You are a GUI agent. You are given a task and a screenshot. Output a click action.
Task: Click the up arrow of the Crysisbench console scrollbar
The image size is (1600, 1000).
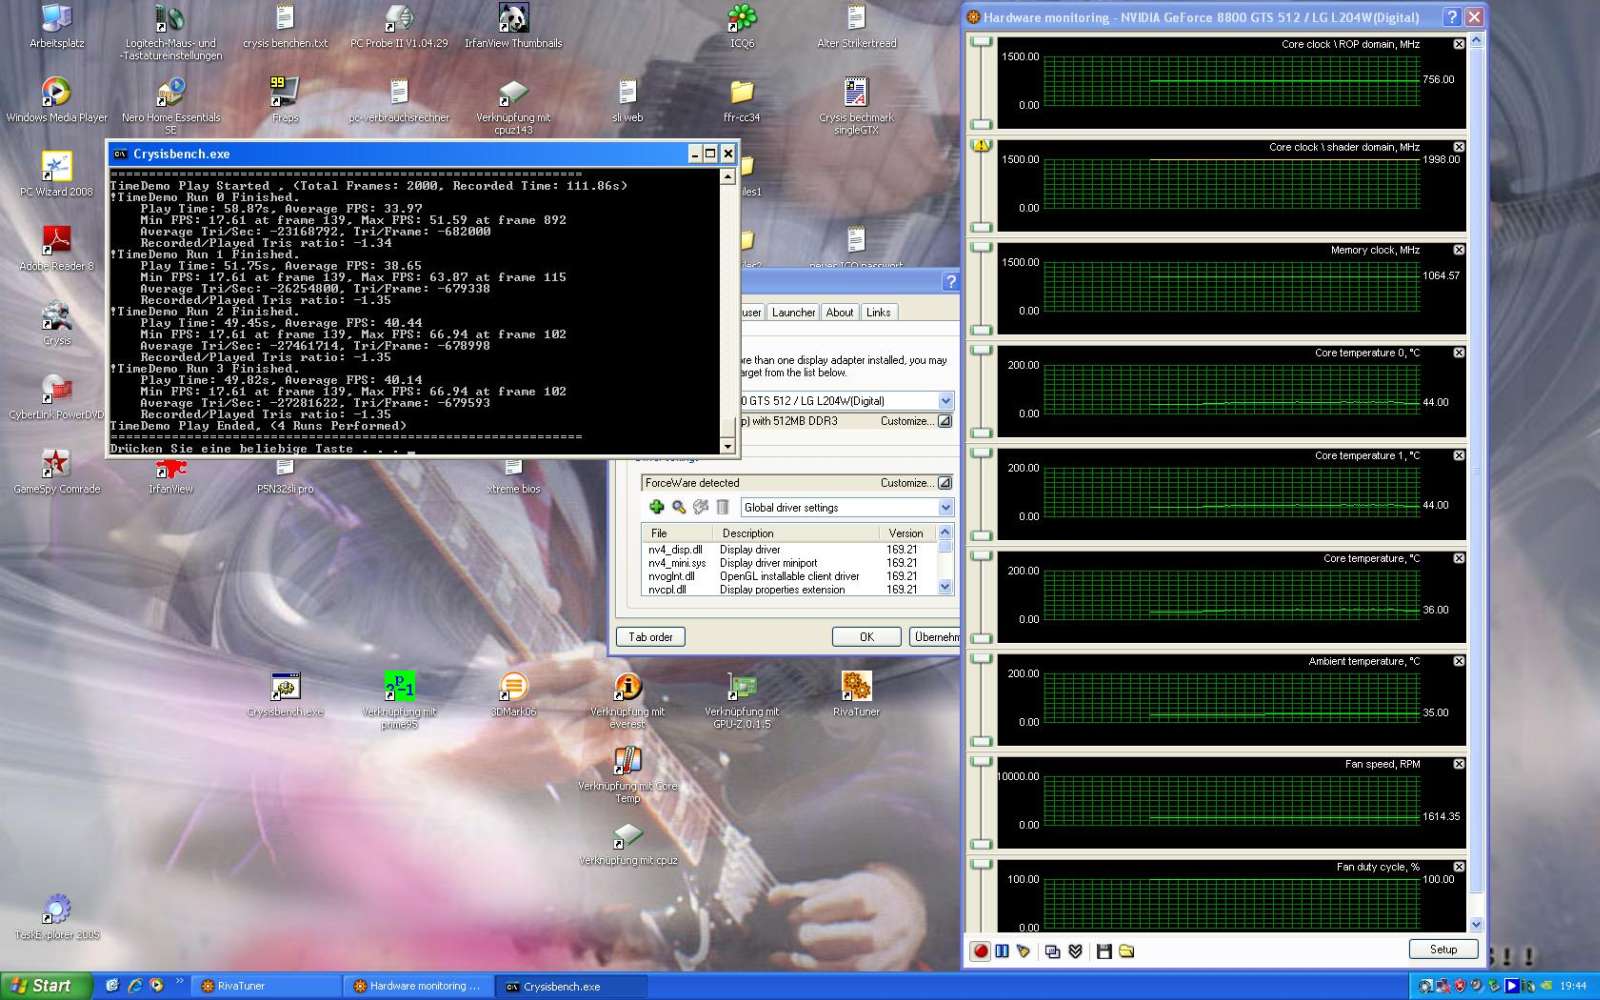point(728,176)
